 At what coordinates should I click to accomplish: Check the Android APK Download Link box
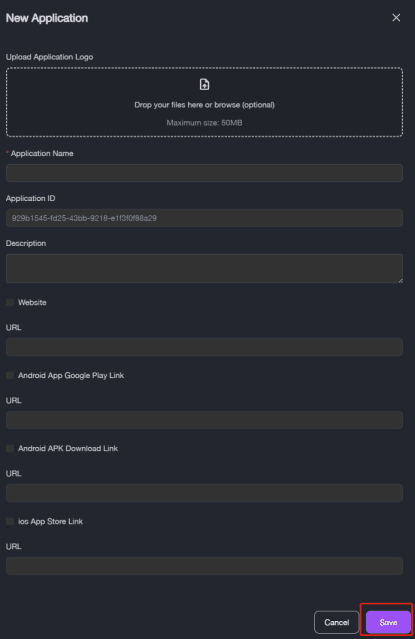click(x=10, y=448)
